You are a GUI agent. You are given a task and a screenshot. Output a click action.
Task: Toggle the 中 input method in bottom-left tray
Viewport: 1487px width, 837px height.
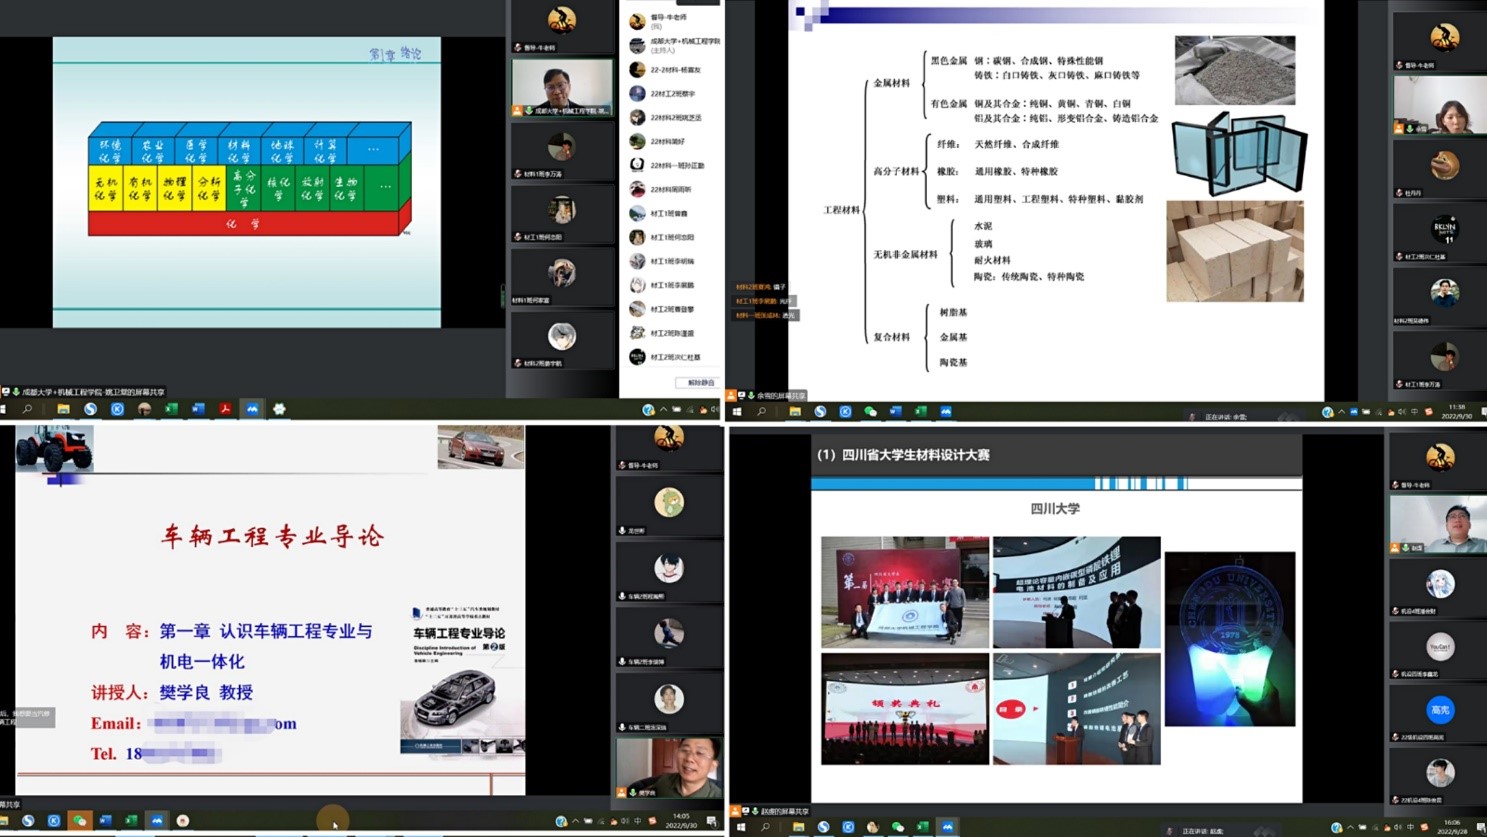point(637,821)
